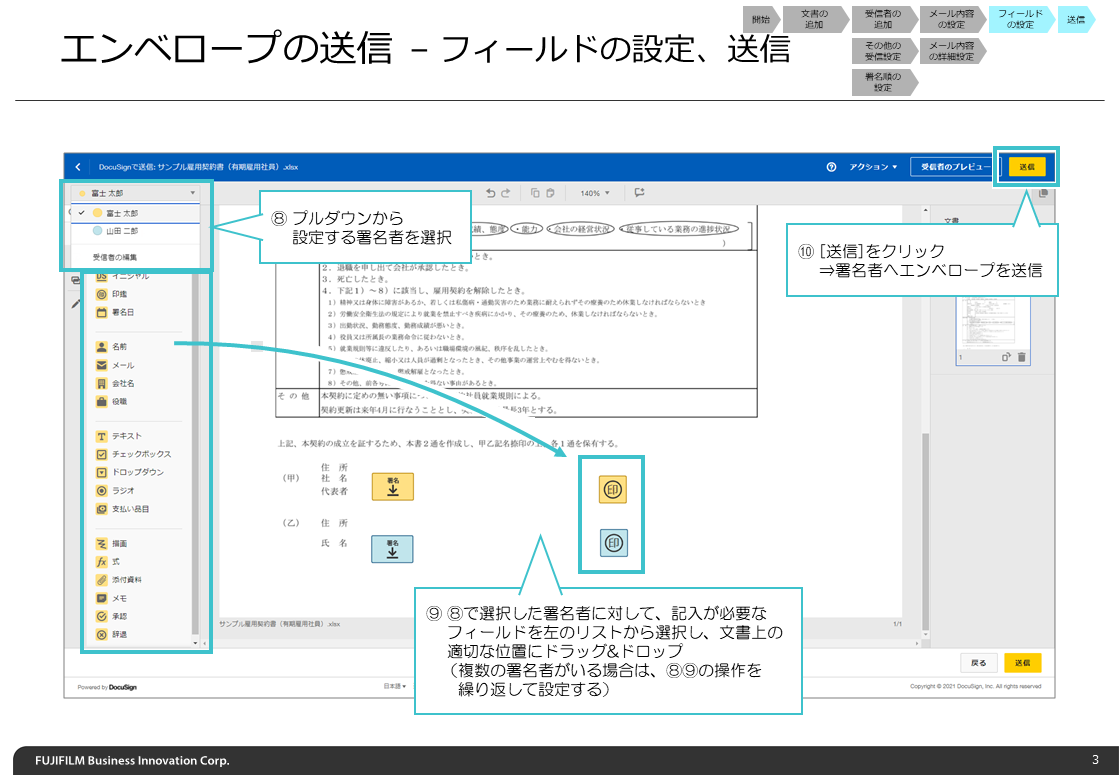1119x775 pixels.
Task: Open the アクション dropdown menu
Action: (x=873, y=167)
